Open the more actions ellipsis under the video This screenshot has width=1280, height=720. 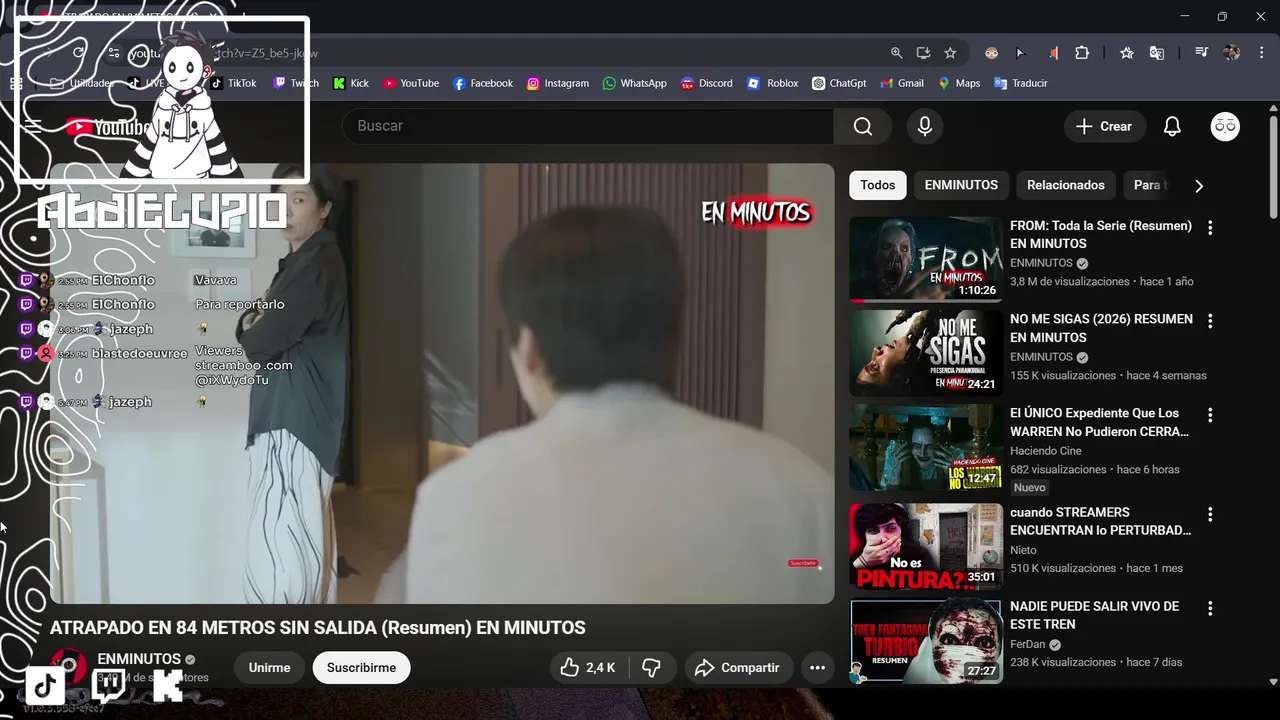click(817, 668)
